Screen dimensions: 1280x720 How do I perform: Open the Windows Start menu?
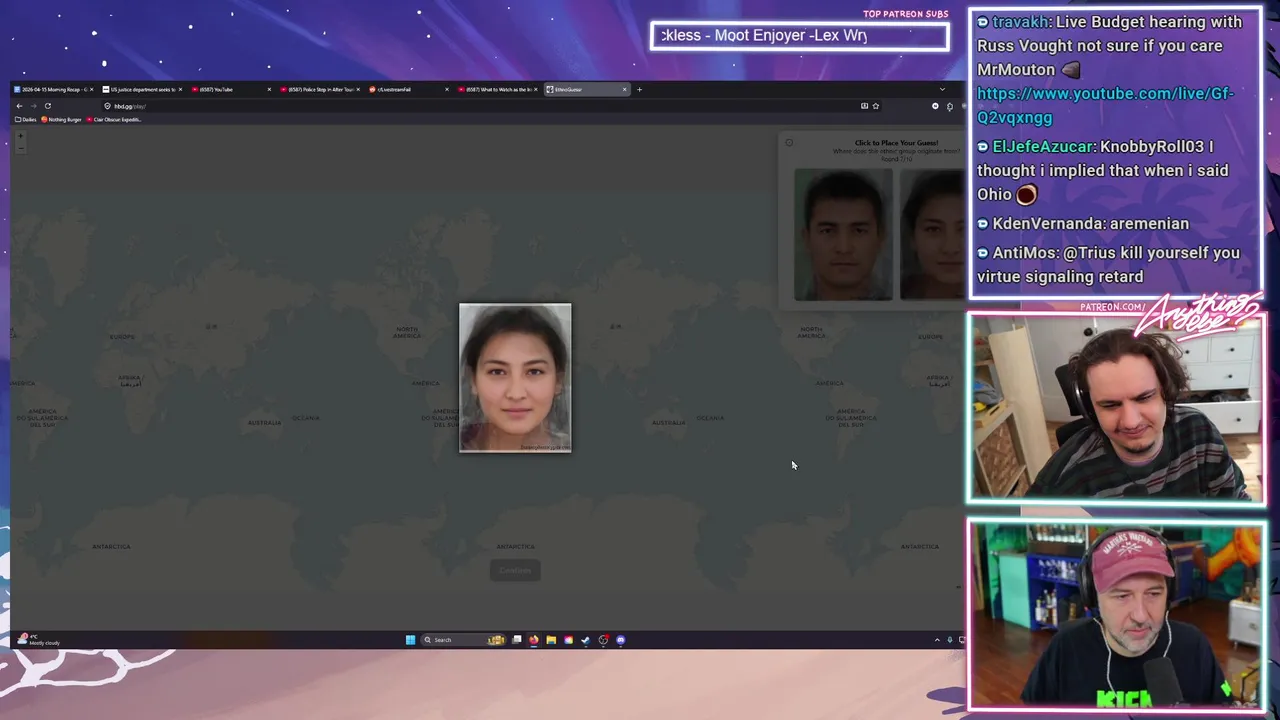coord(410,640)
